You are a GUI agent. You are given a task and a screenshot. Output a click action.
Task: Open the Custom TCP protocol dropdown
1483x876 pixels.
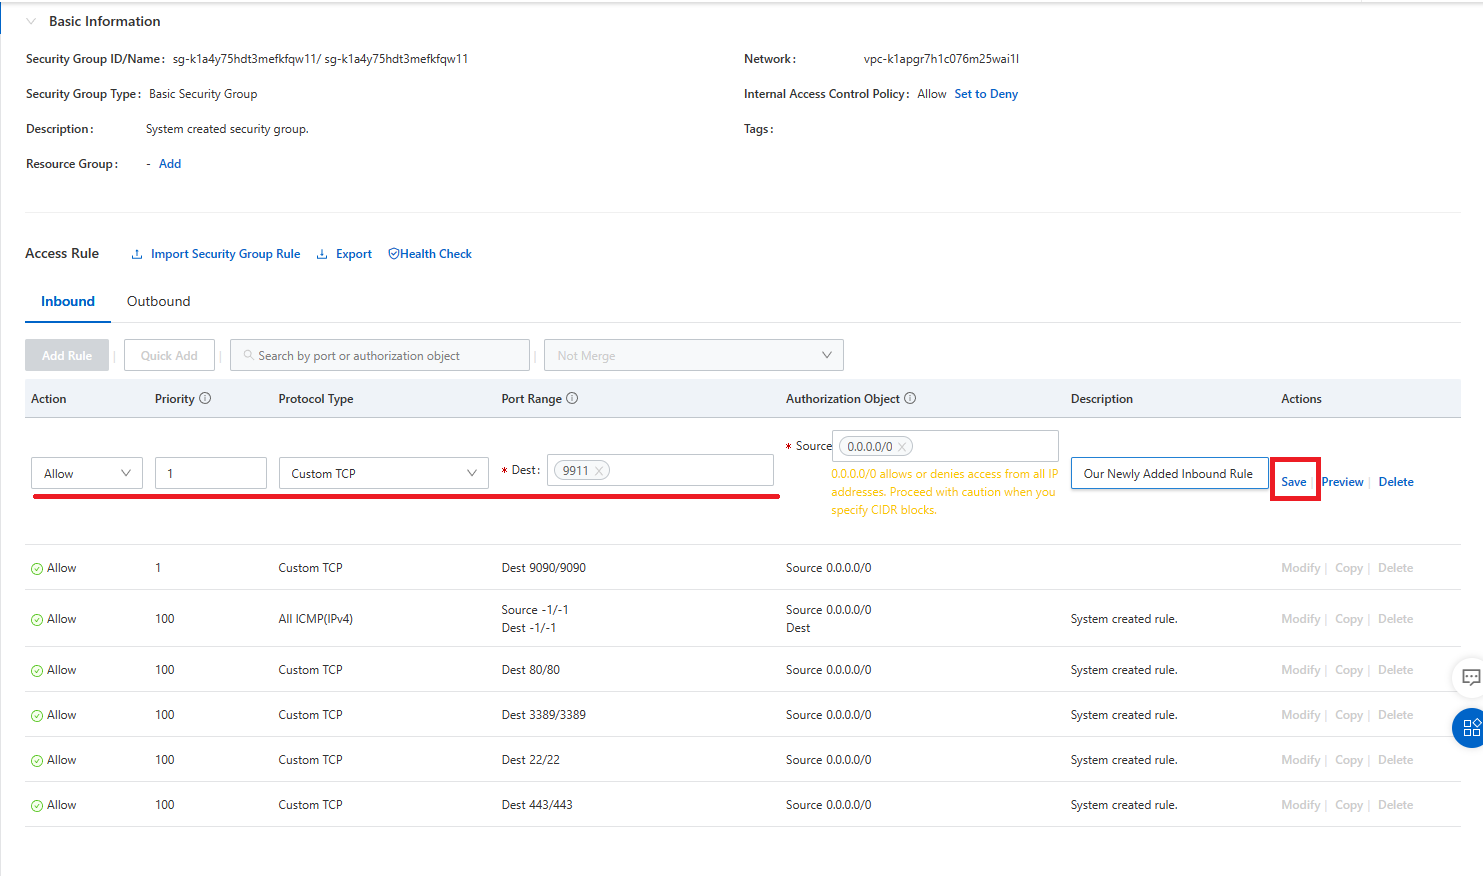tap(383, 473)
